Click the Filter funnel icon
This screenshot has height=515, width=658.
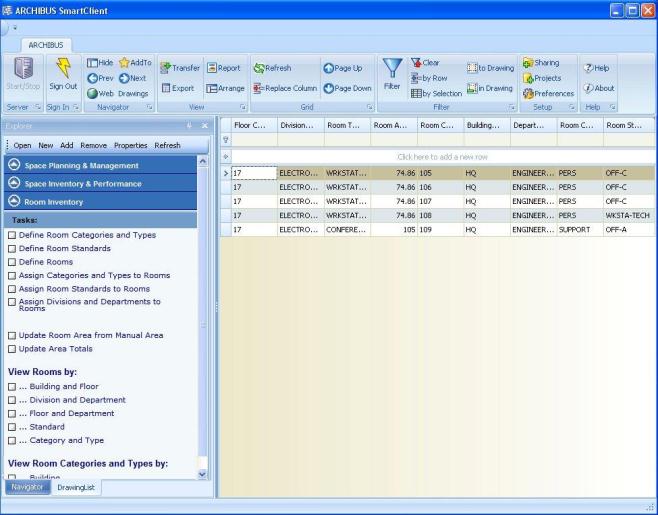[392, 68]
